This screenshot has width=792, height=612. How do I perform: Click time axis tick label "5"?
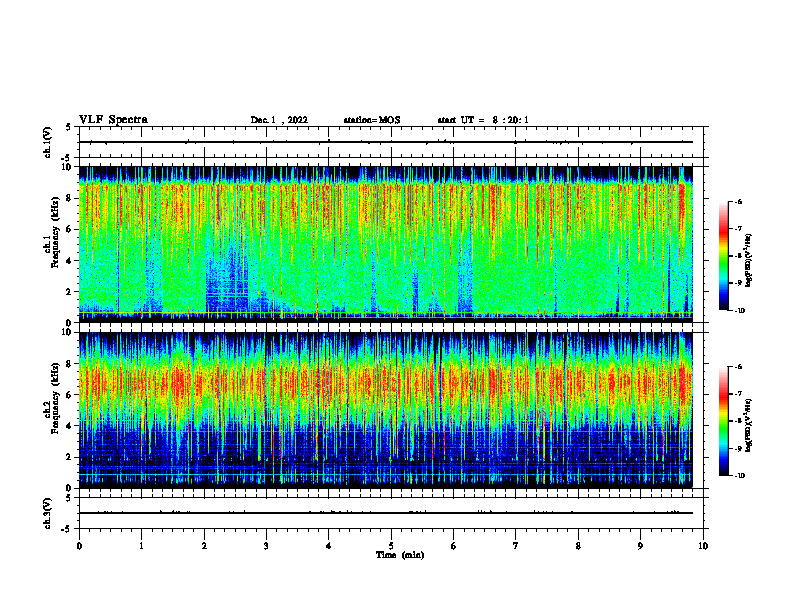click(x=391, y=546)
